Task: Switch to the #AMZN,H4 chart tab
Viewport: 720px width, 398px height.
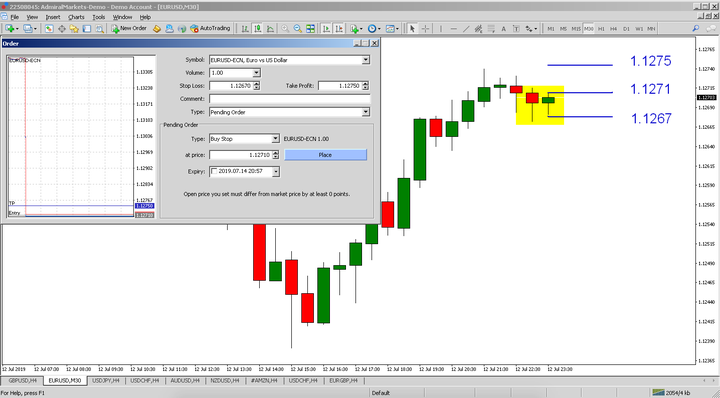Action: click(x=264, y=381)
